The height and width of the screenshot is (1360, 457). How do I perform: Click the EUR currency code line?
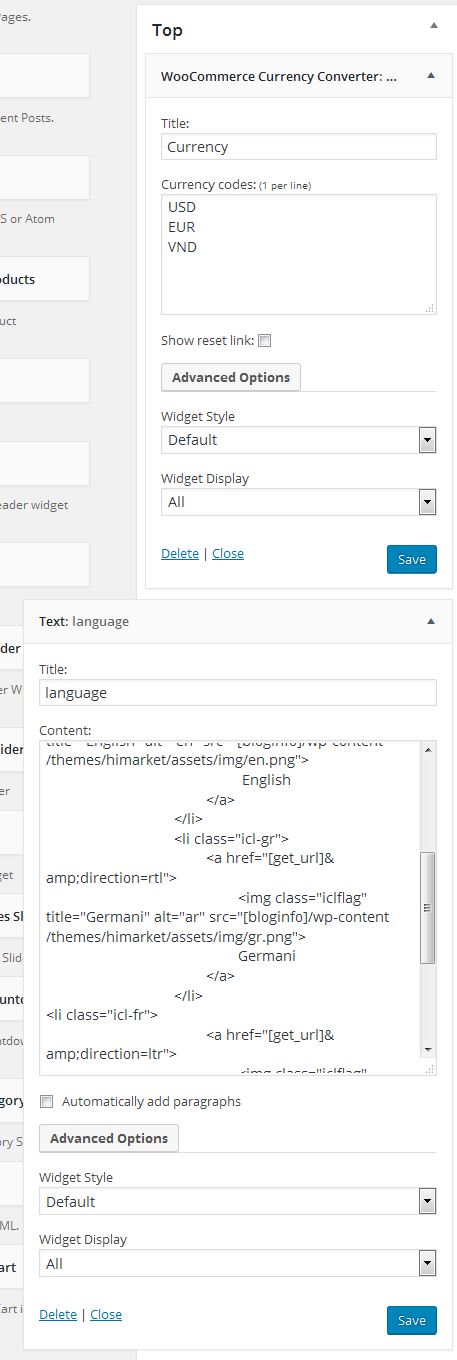tap(182, 227)
